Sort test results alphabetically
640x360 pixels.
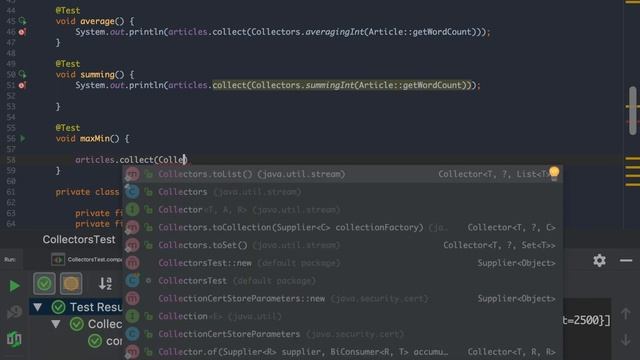[x=105, y=283]
